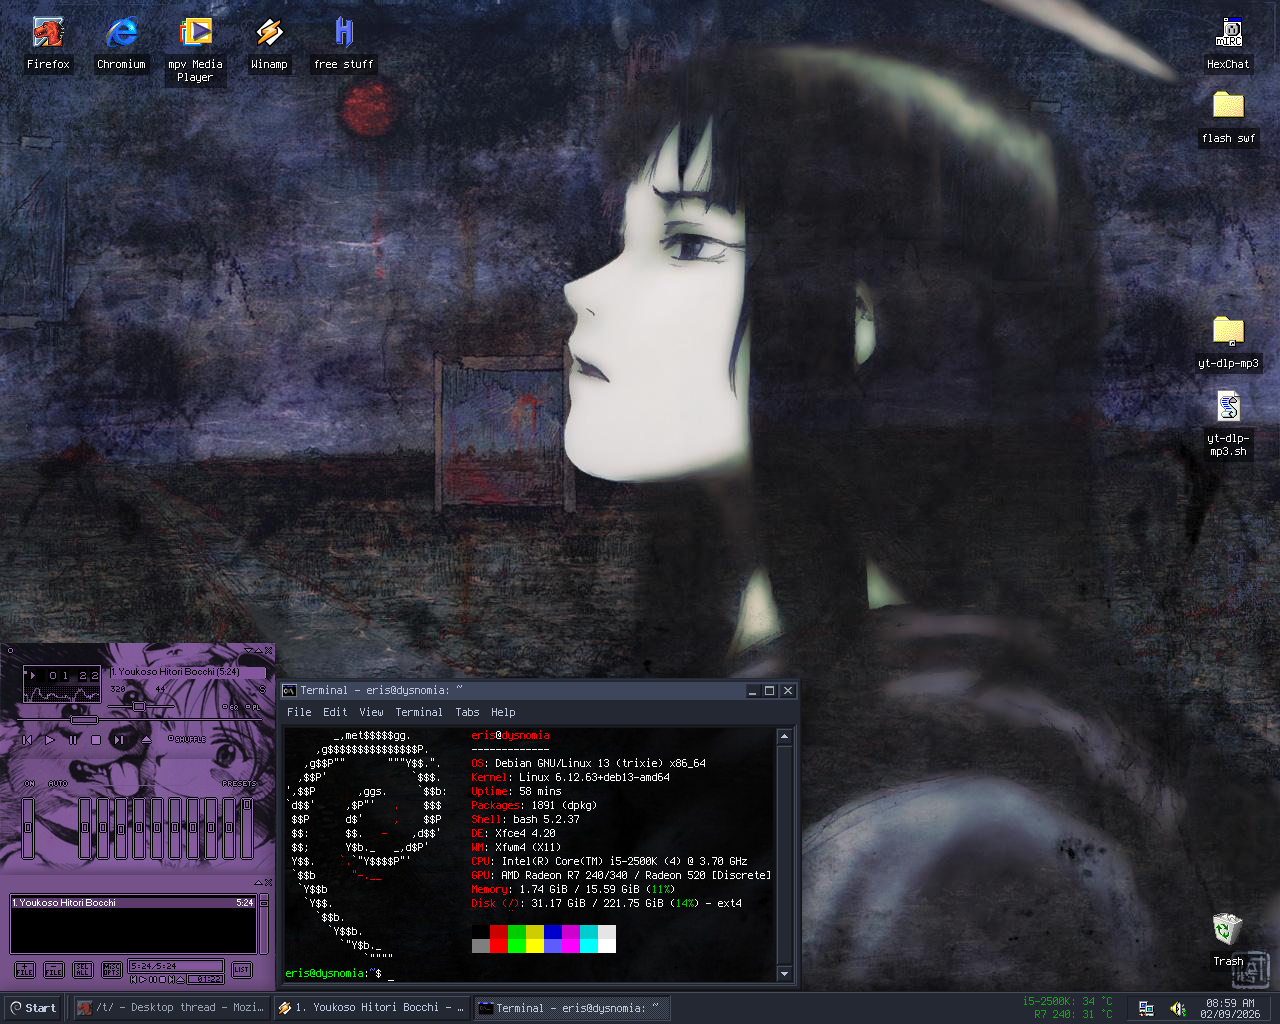Click the network connection tray icon
Screen dimensions: 1280x1024
pos(1146,1009)
